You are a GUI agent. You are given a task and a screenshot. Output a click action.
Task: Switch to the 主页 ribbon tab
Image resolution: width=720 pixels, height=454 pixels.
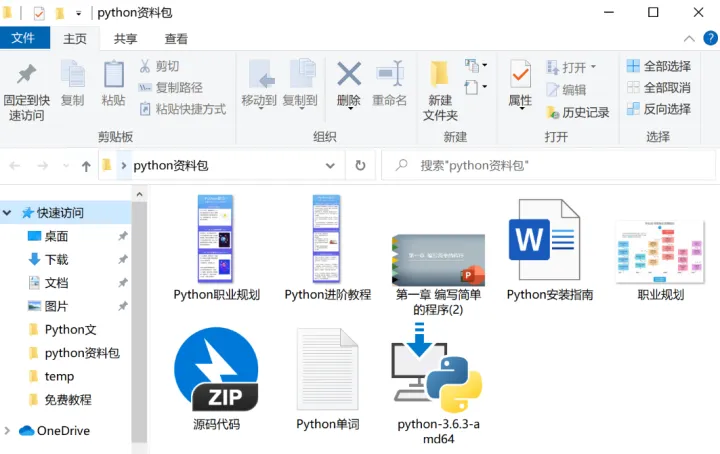pos(75,39)
